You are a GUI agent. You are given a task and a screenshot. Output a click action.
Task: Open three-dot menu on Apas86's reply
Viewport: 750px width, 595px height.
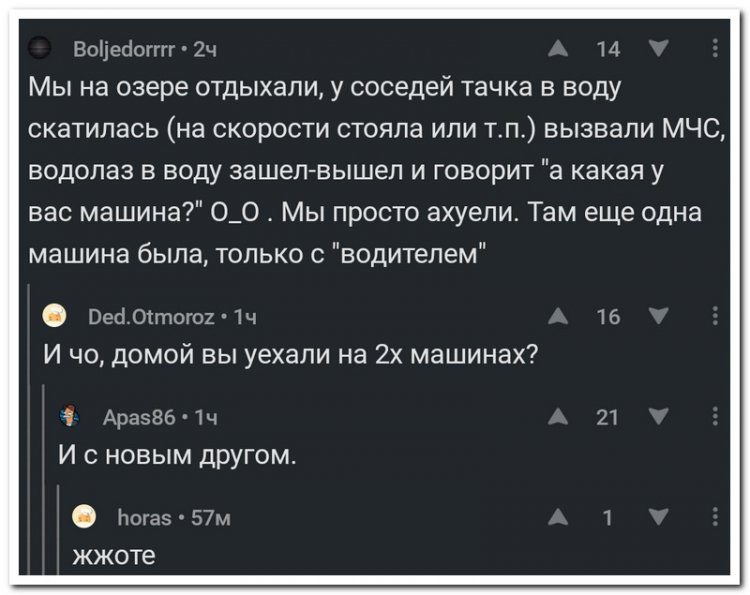[x=715, y=417]
